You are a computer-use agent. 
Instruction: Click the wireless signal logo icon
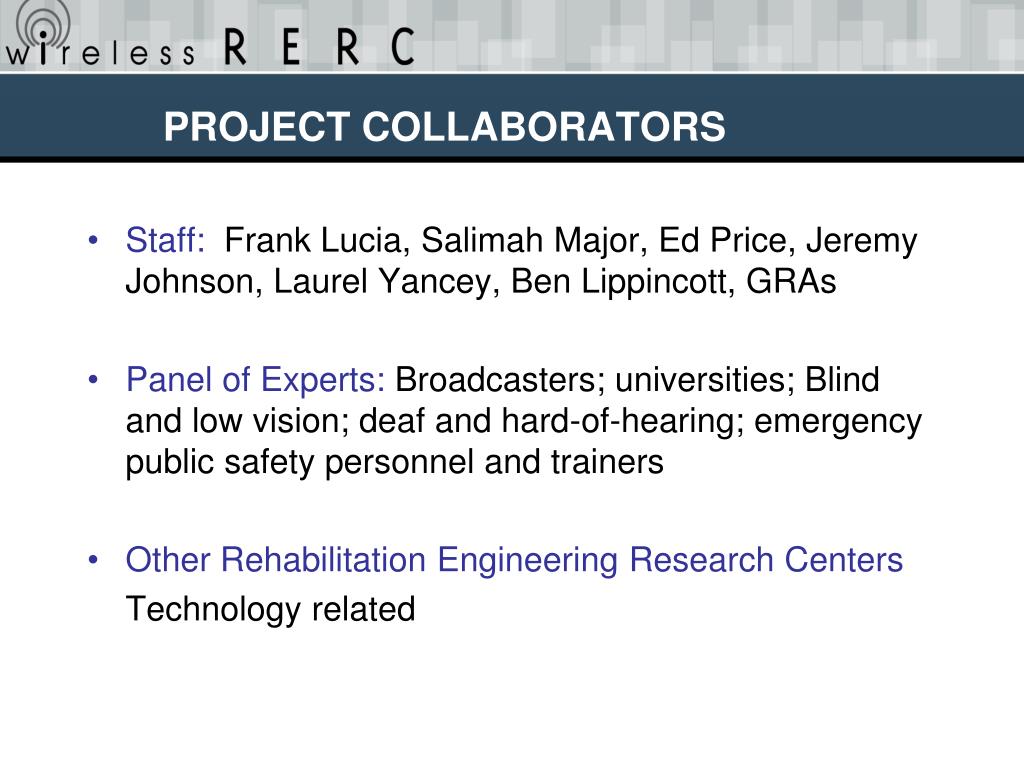pyautogui.click(x=43, y=29)
